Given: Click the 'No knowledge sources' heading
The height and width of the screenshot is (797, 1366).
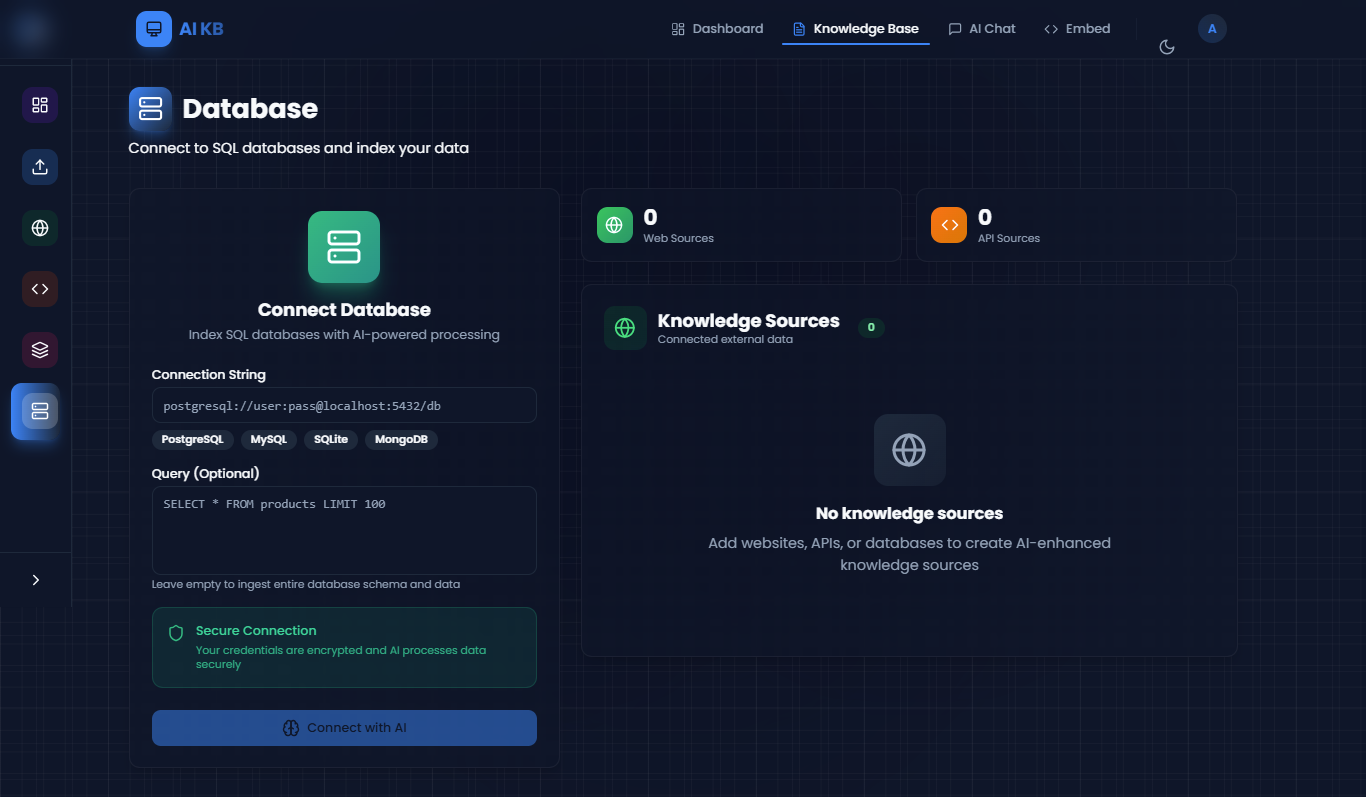Looking at the screenshot, I should 909,514.
